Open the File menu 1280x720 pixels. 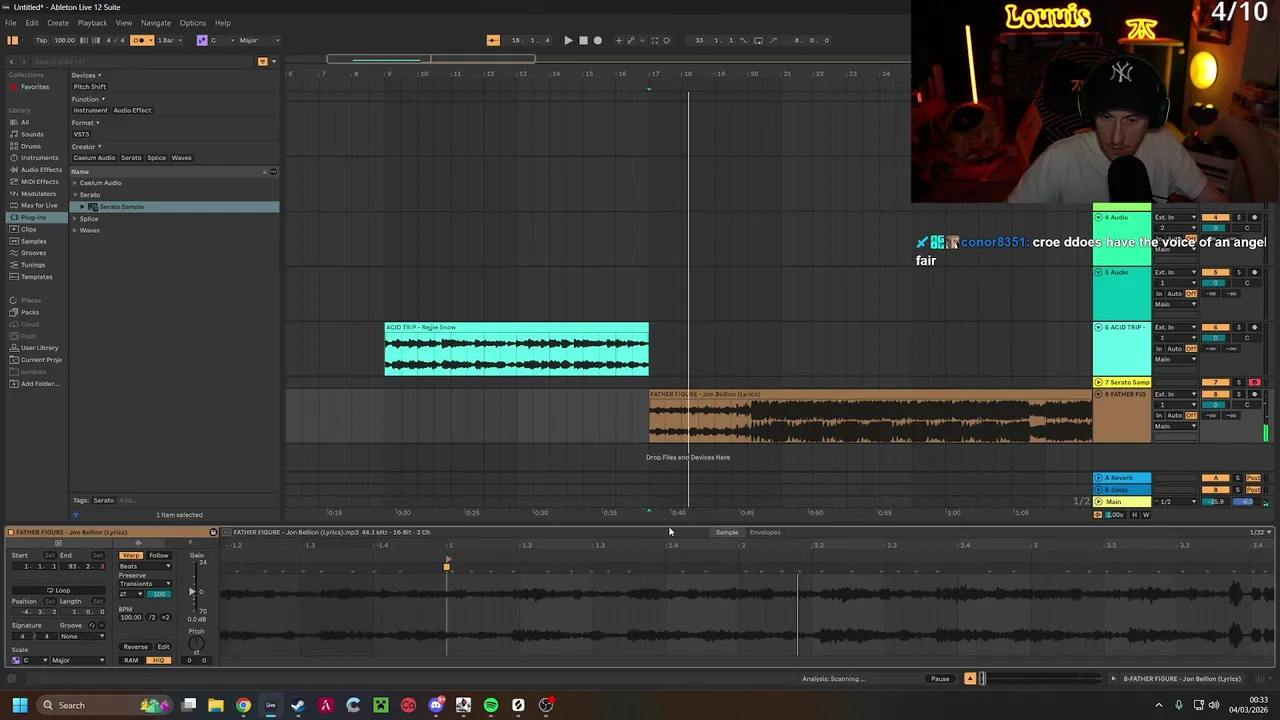click(x=10, y=23)
